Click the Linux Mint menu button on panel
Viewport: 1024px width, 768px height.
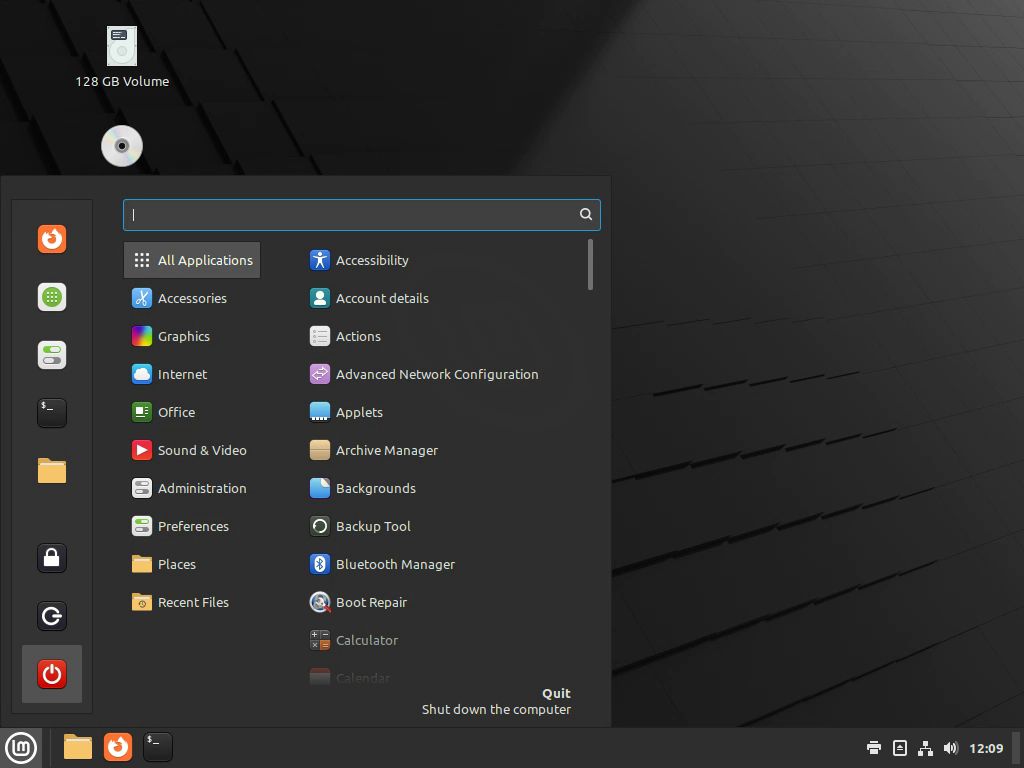[x=21, y=747]
